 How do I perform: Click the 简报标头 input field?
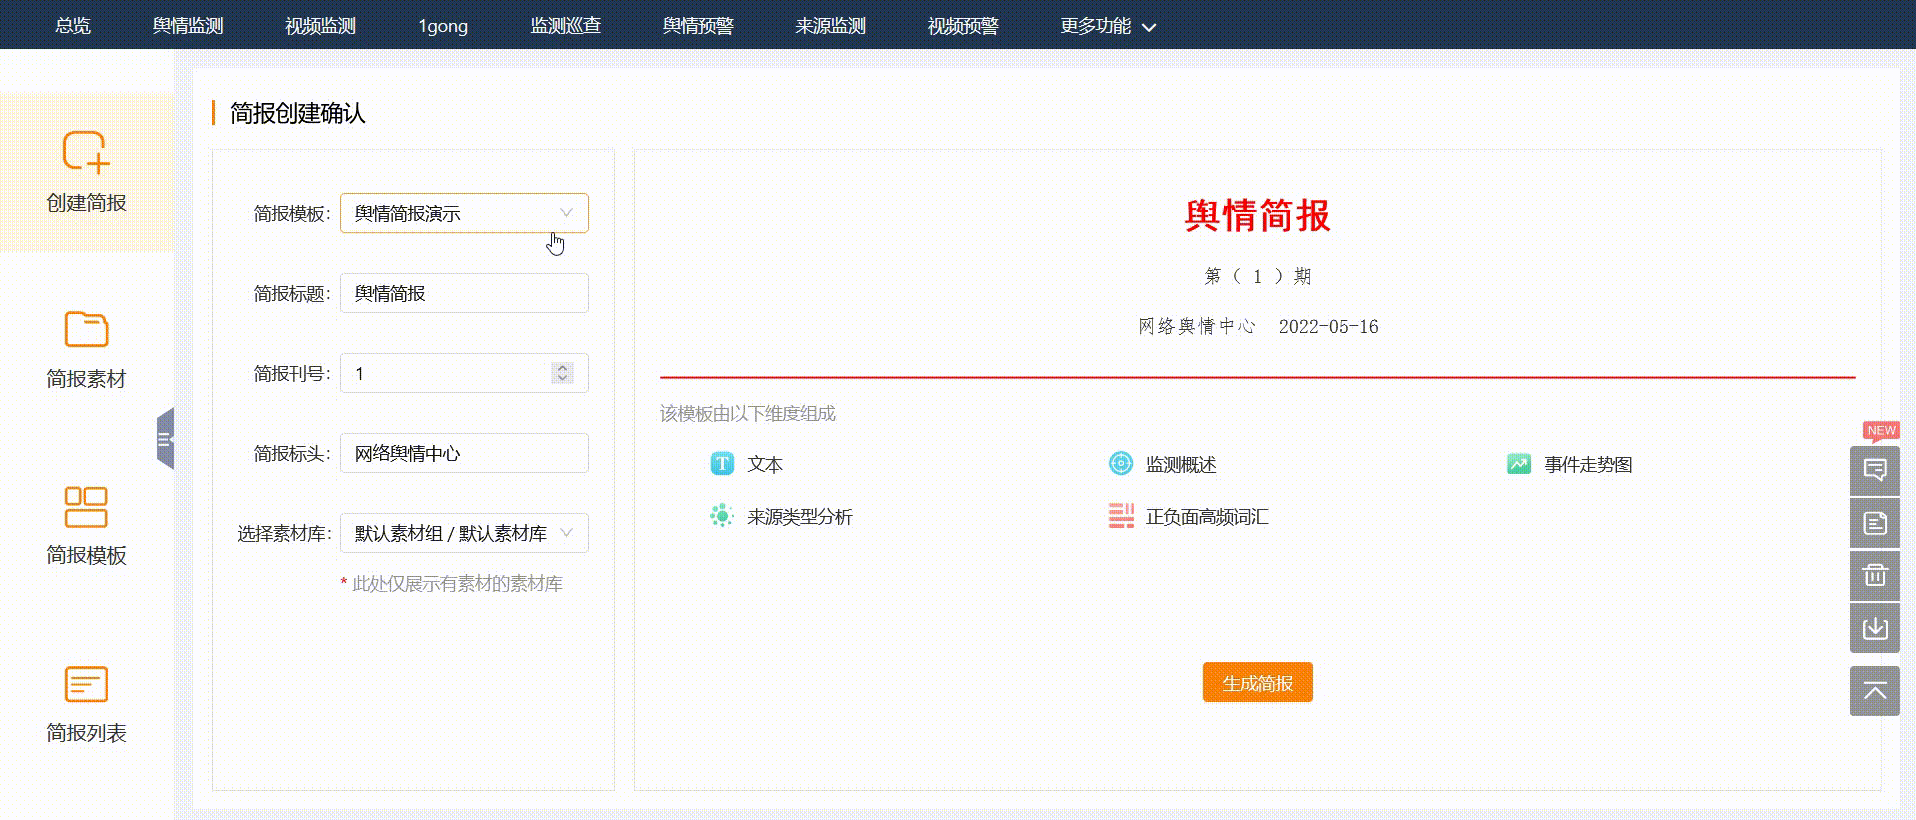tap(464, 453)
